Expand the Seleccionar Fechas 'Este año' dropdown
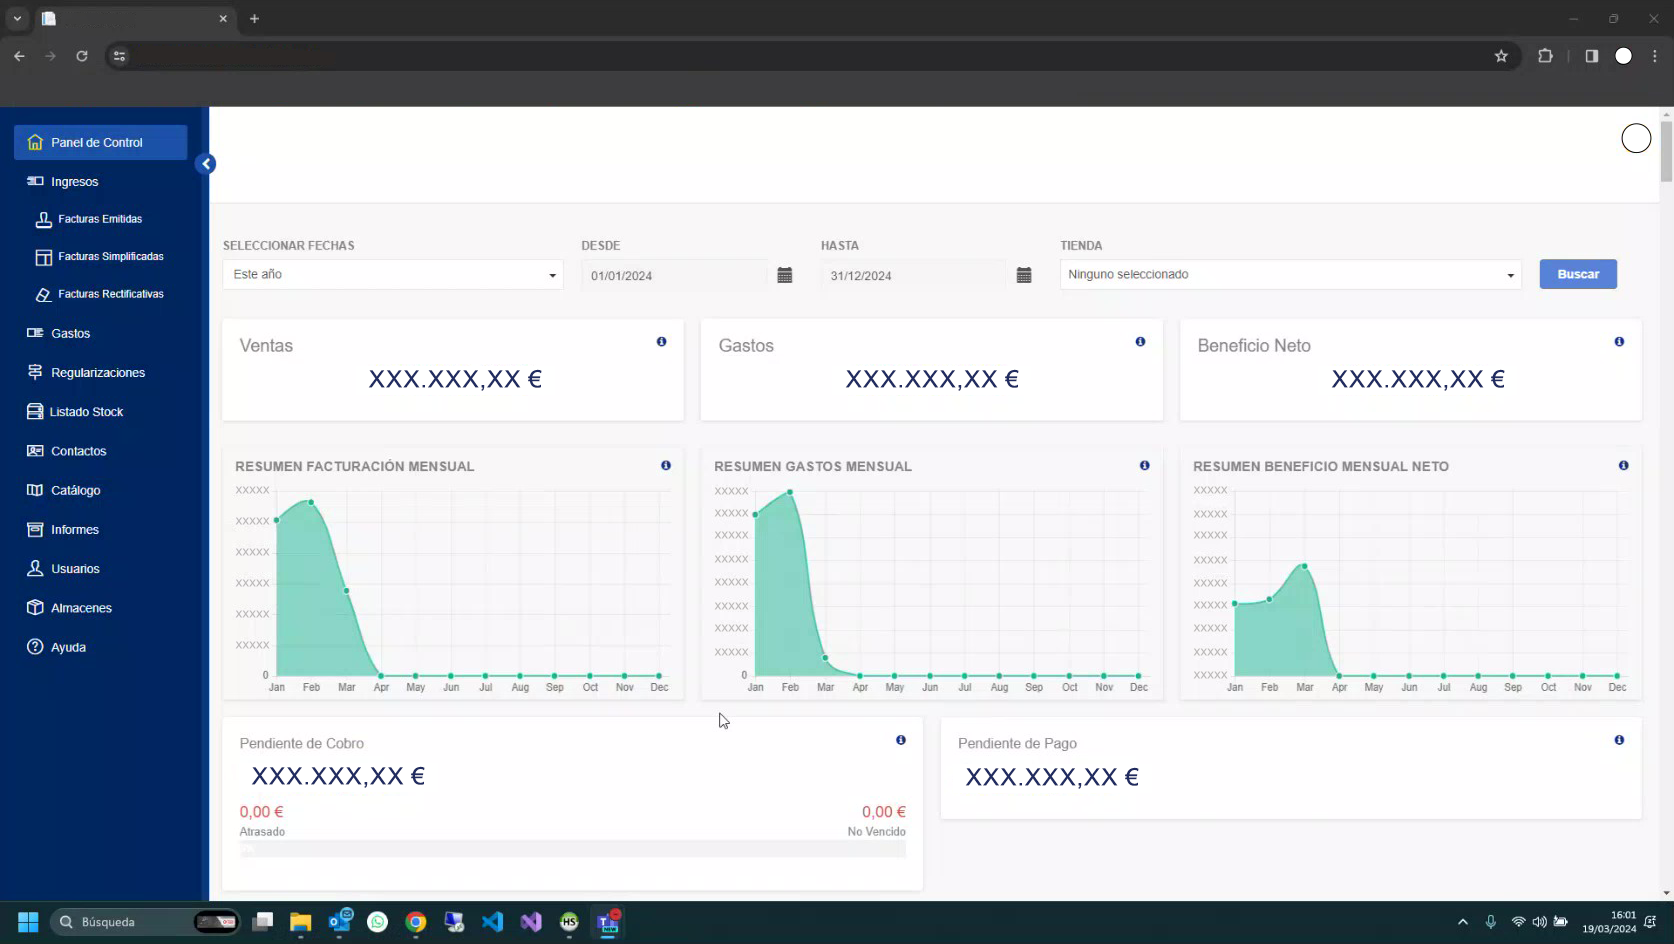Viewport: 1674px width, 944px height. pyautogui.click(x=392, y=275)
